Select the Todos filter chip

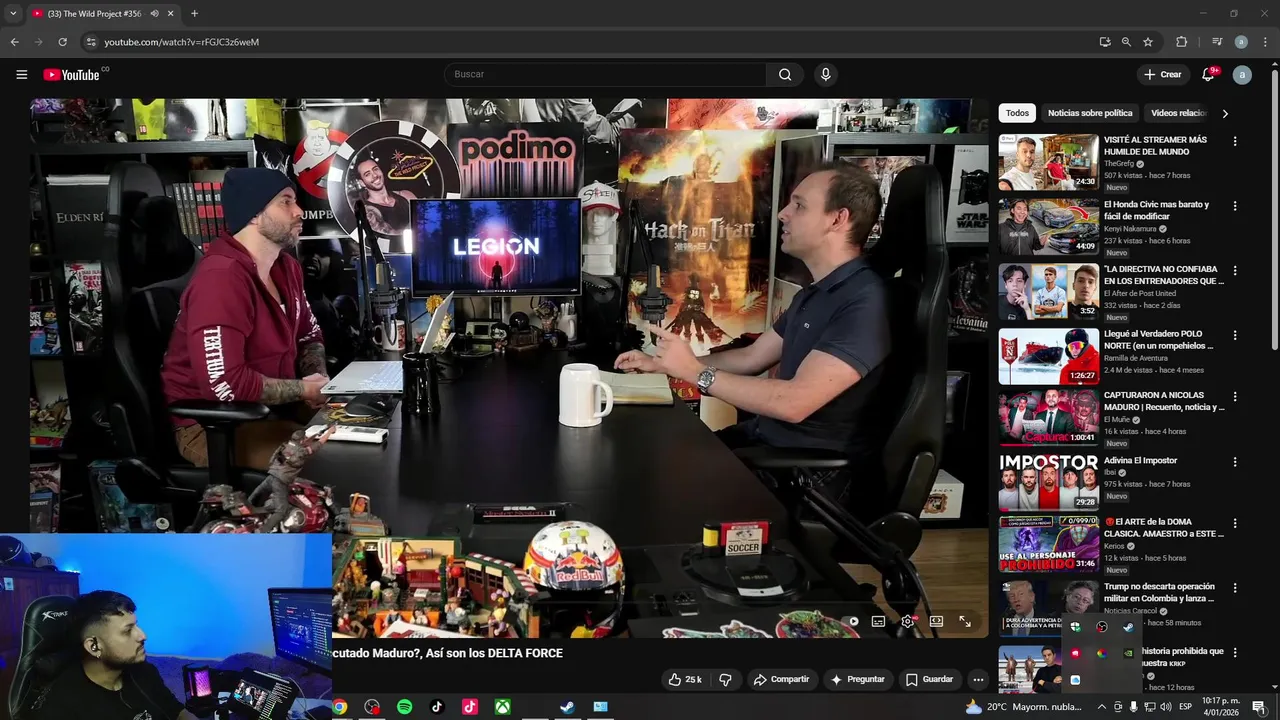[1017, 113]
